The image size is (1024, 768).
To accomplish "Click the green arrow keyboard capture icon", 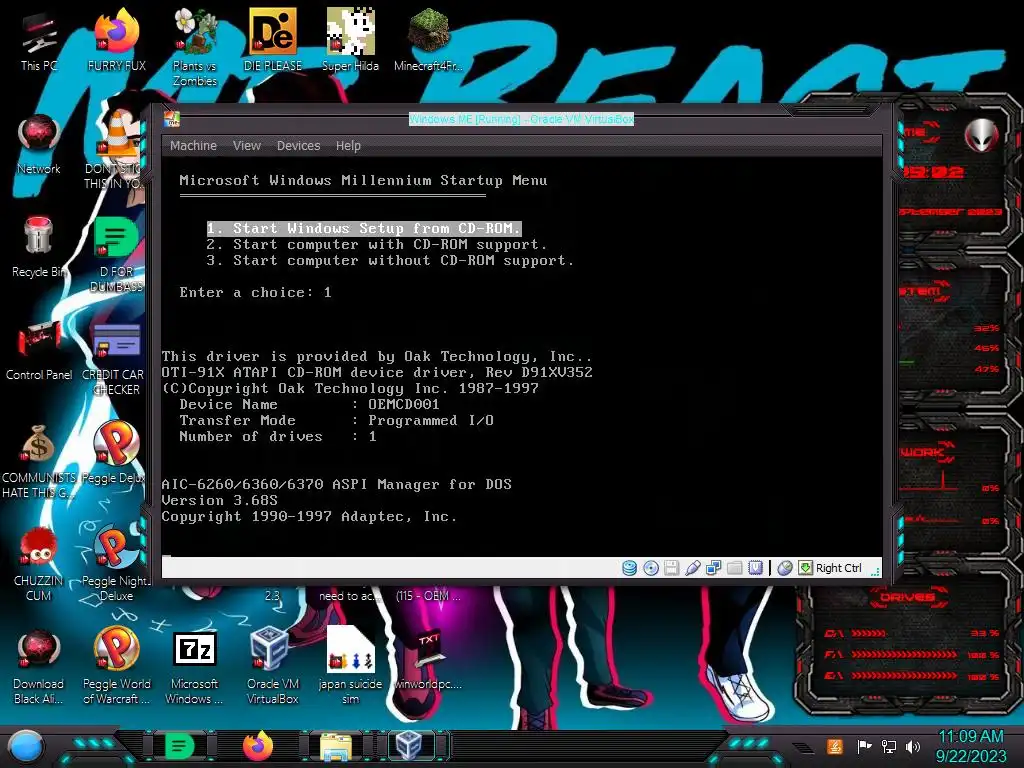I will point(805,568).
